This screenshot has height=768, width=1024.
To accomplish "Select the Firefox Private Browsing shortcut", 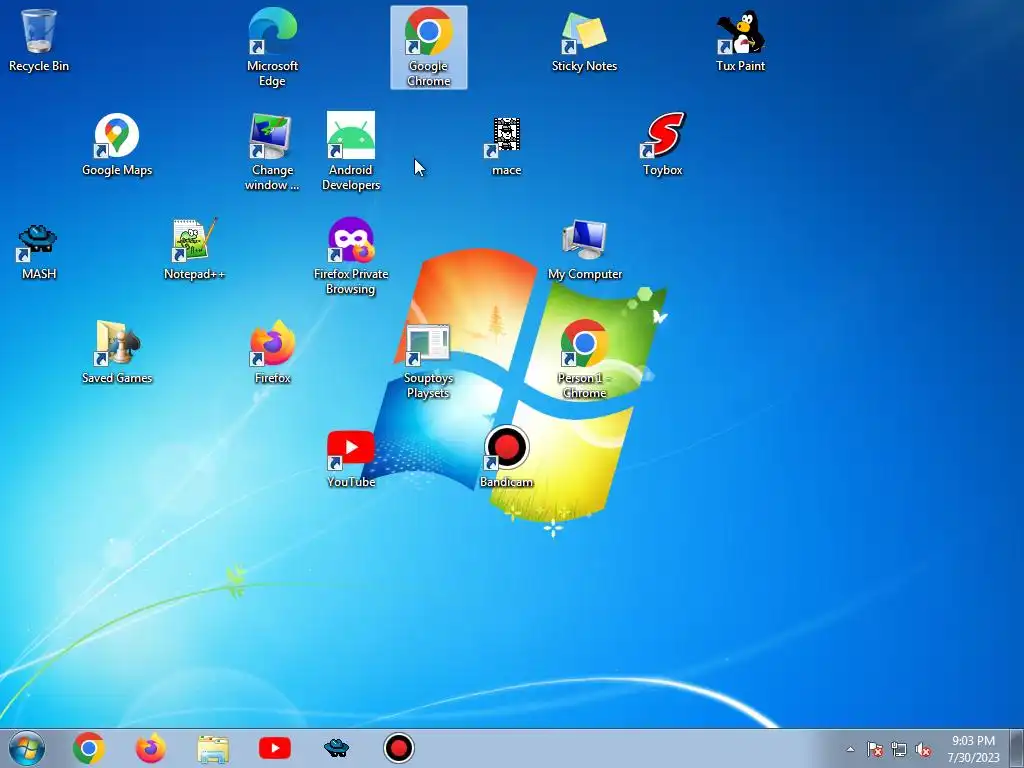I will pos(351,256).
